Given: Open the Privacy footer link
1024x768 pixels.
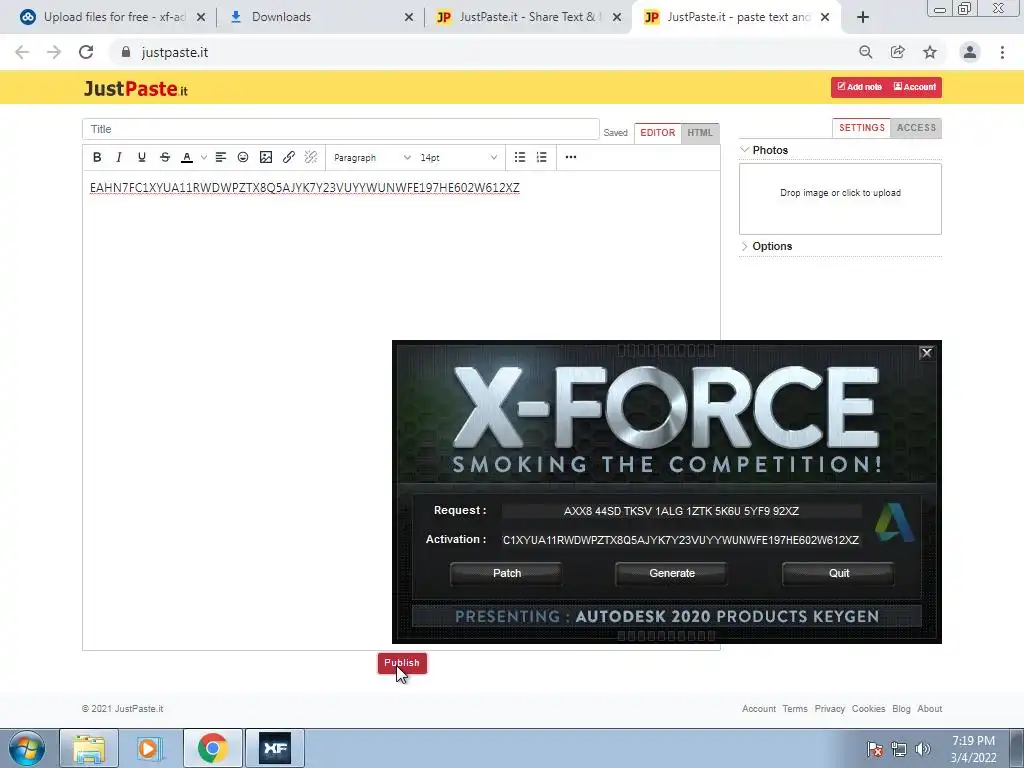Looking at the screenshot, I should [829, 709].
